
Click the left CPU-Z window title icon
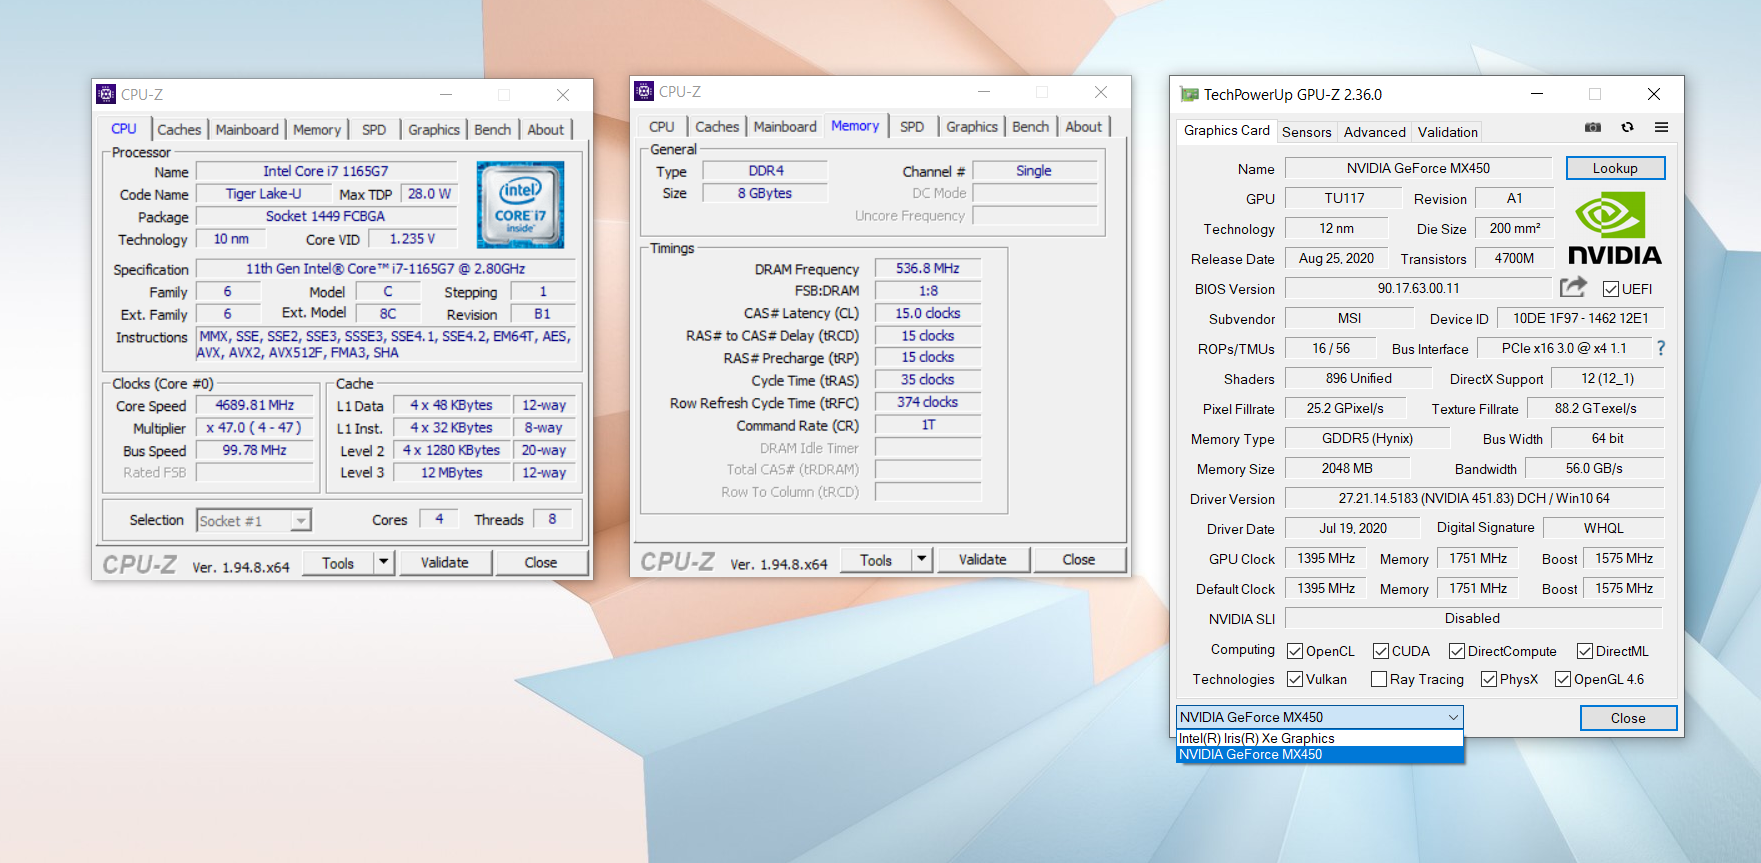click(106, 94)
